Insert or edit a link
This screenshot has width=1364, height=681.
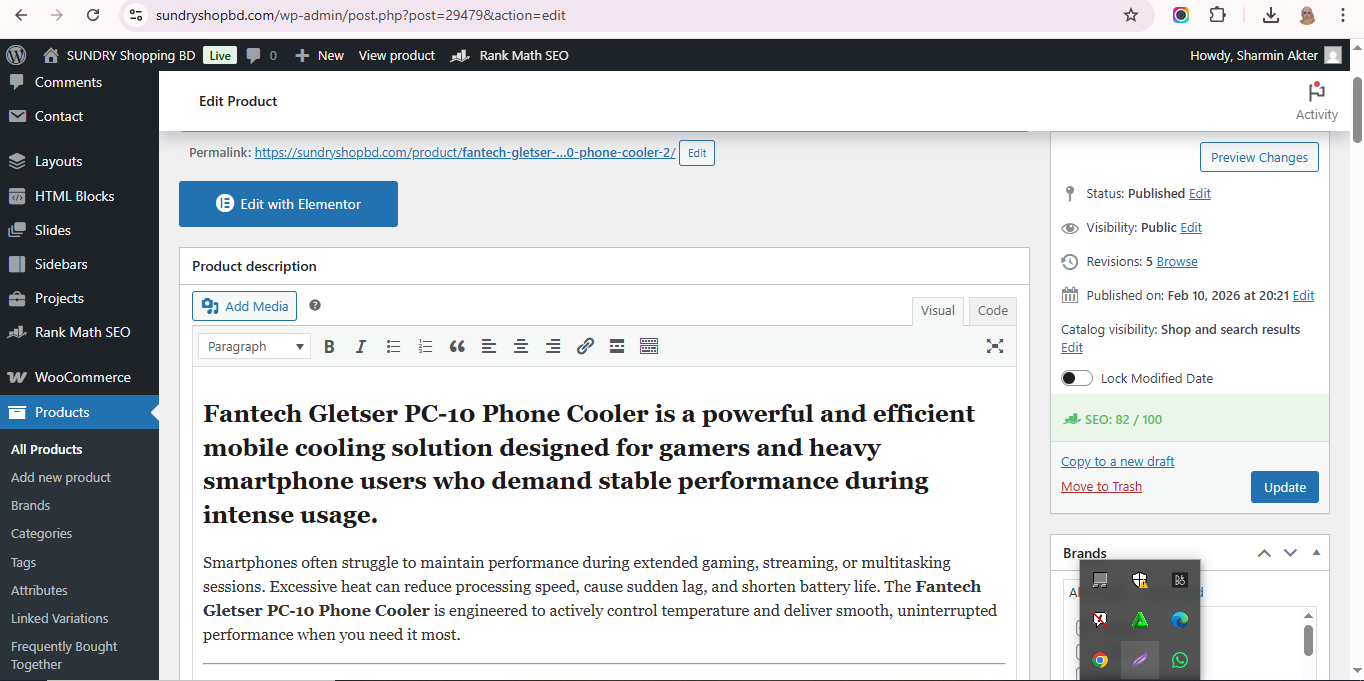point(585,346)
